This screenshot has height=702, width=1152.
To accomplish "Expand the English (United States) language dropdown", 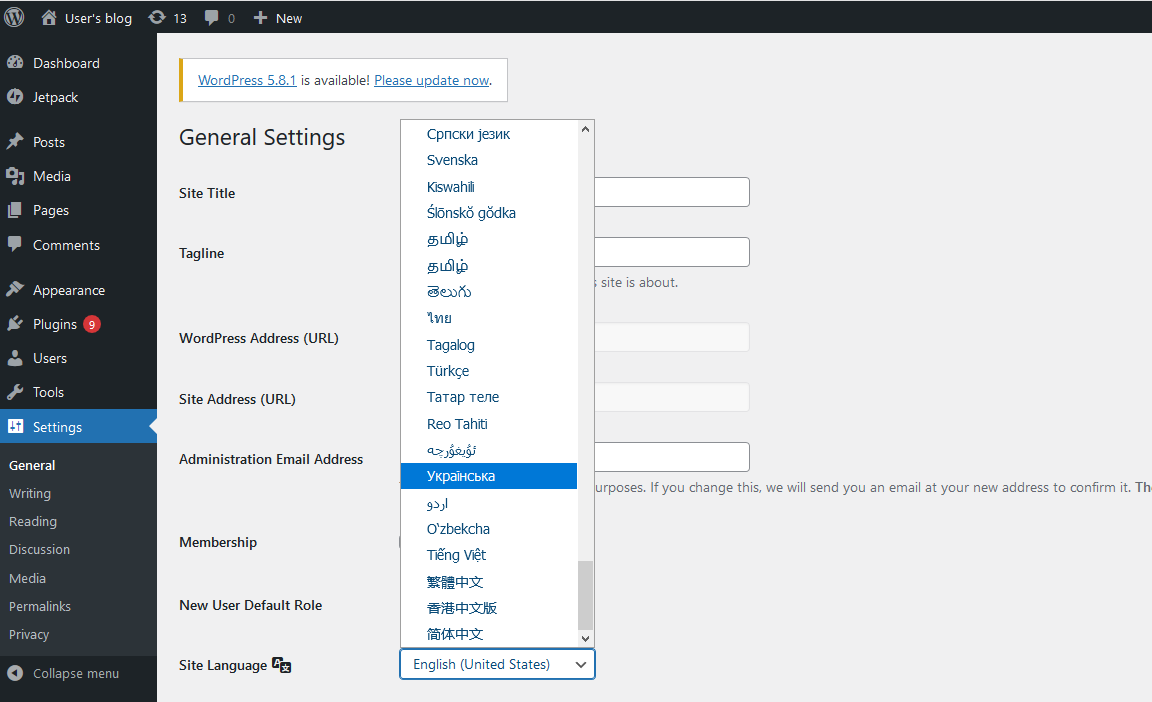I will pos(497,664).
